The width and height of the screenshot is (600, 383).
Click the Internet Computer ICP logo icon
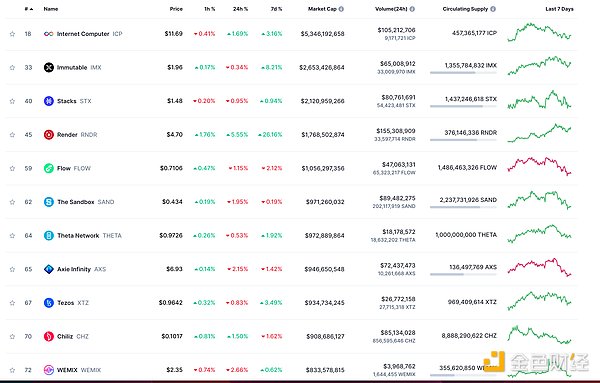pyautogui.click(x=49, y=34)
